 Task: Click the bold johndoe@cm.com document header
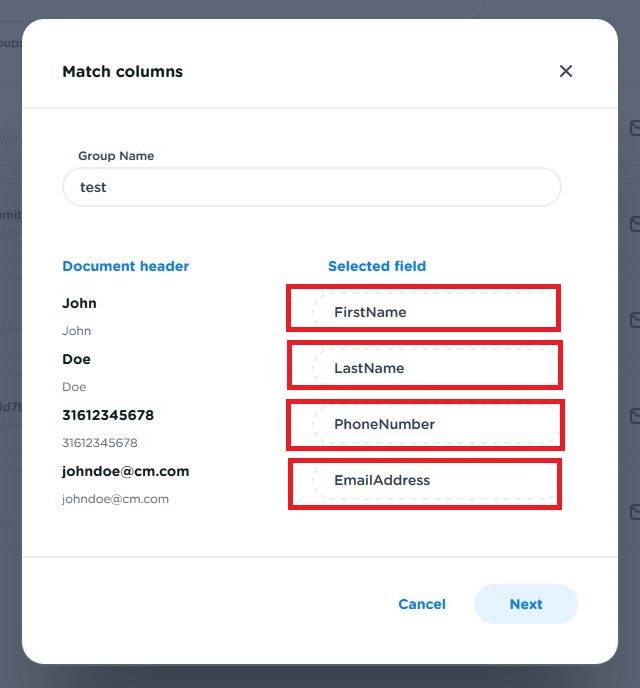125,471
